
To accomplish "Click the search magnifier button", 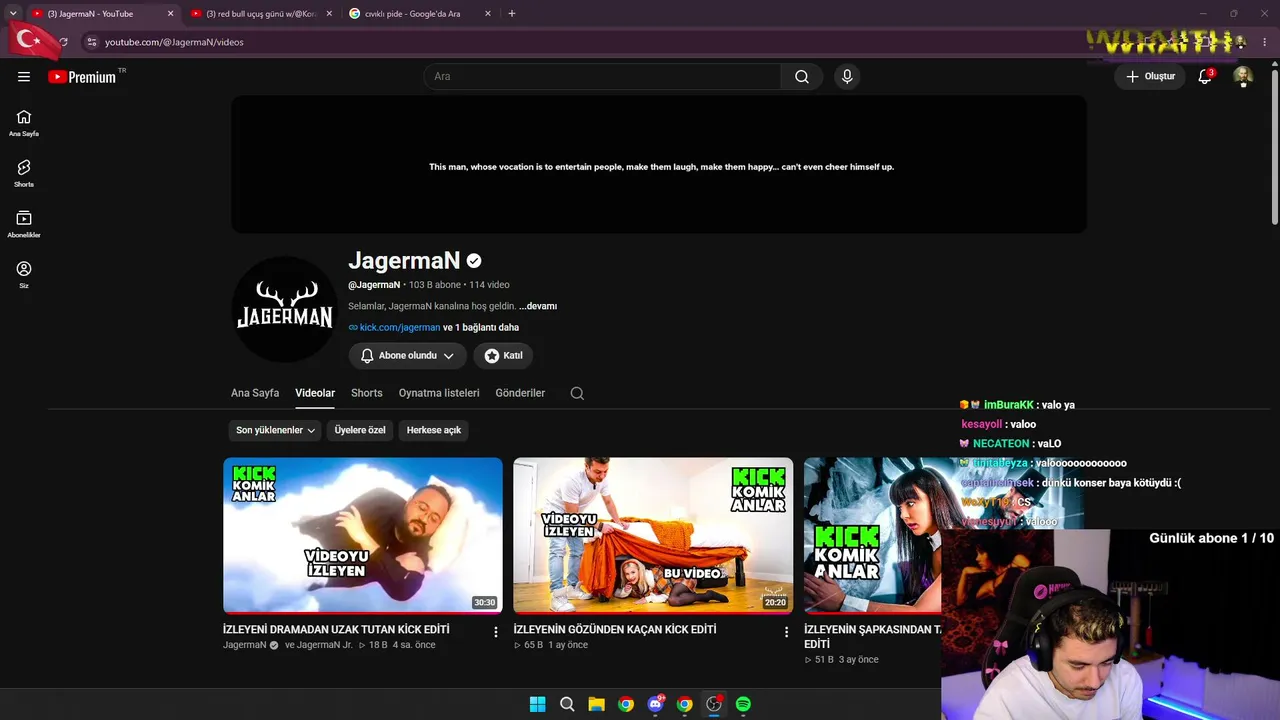I will point(802,77).
